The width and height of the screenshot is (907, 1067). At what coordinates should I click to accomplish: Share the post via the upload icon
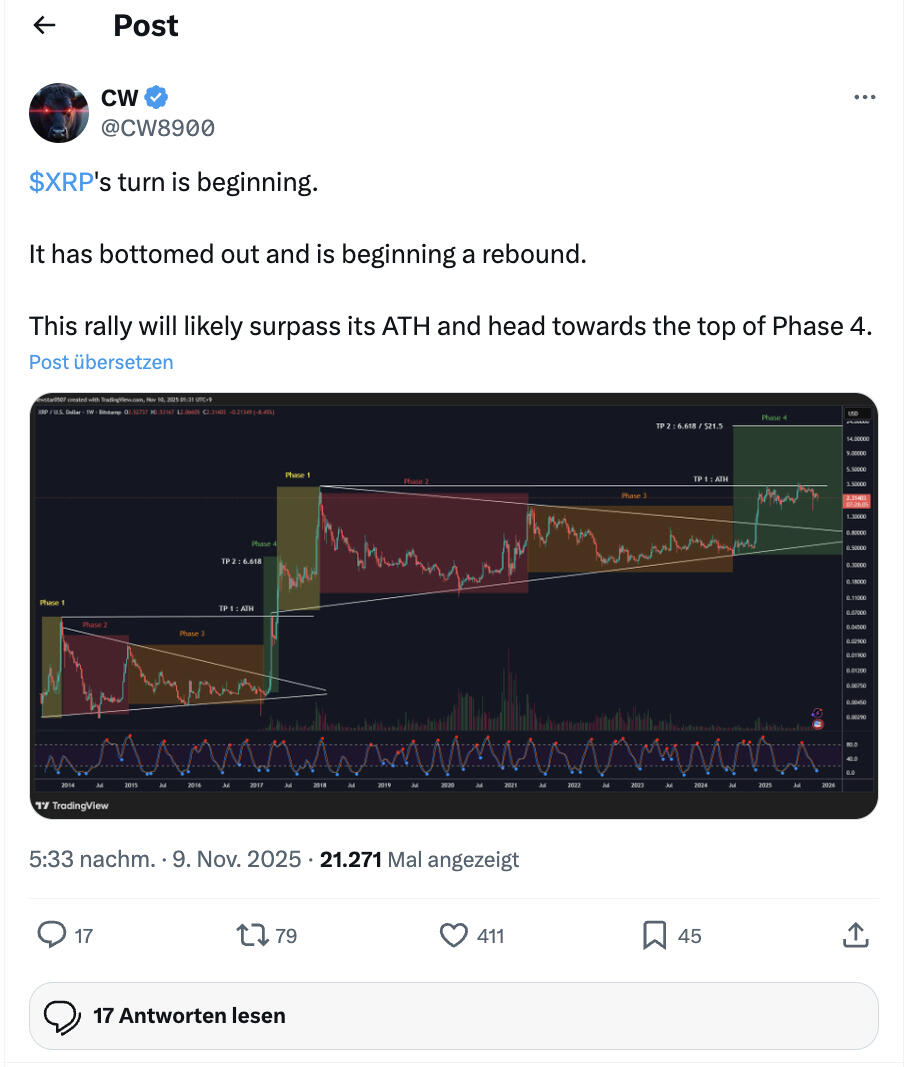coord(855,935)
